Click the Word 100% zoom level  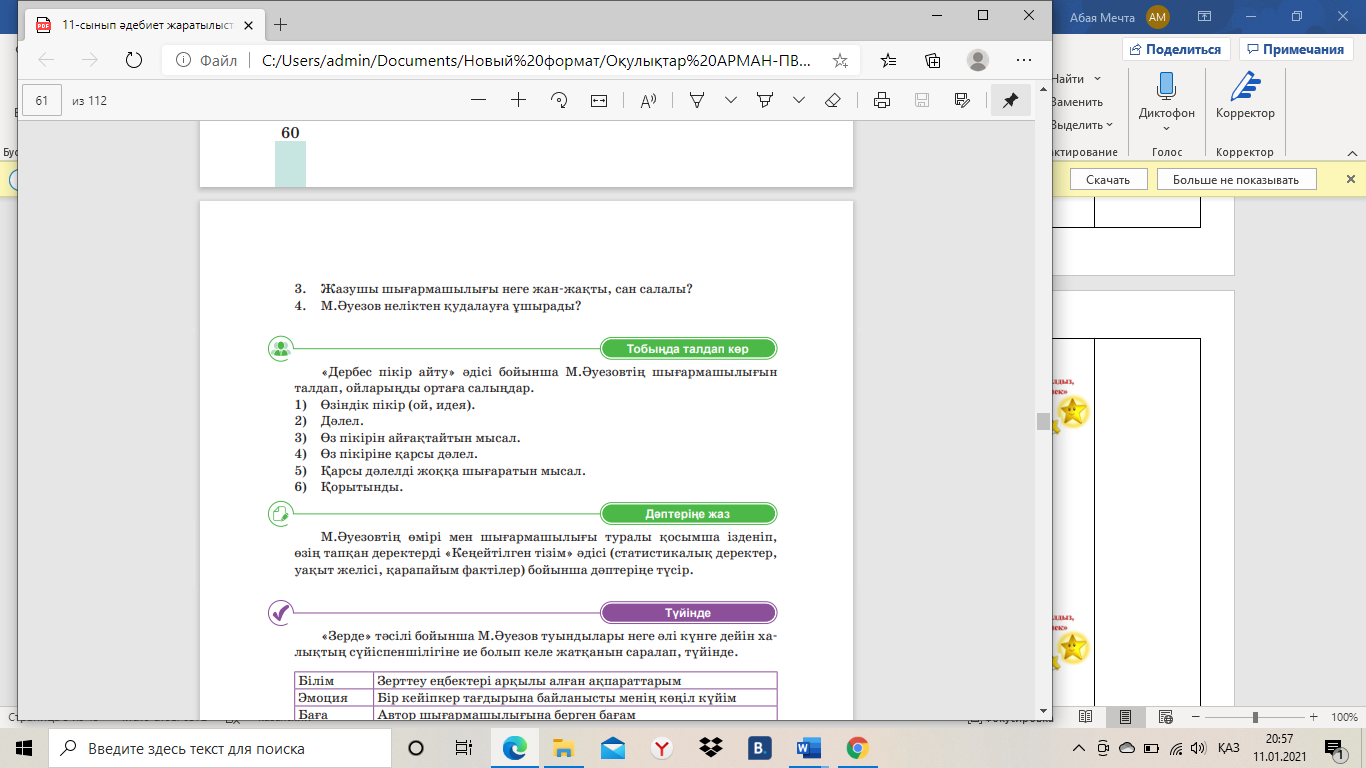tap(1344, 717)
